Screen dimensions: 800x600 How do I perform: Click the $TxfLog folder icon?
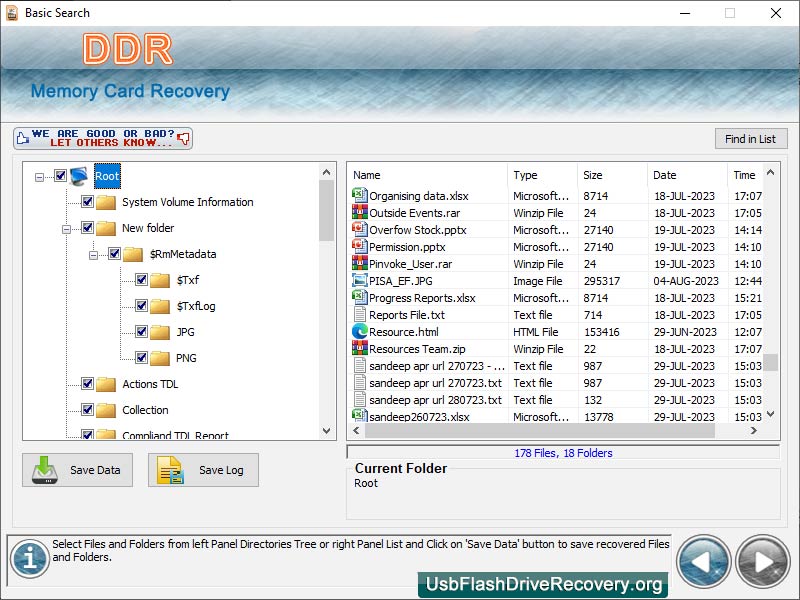160,306
